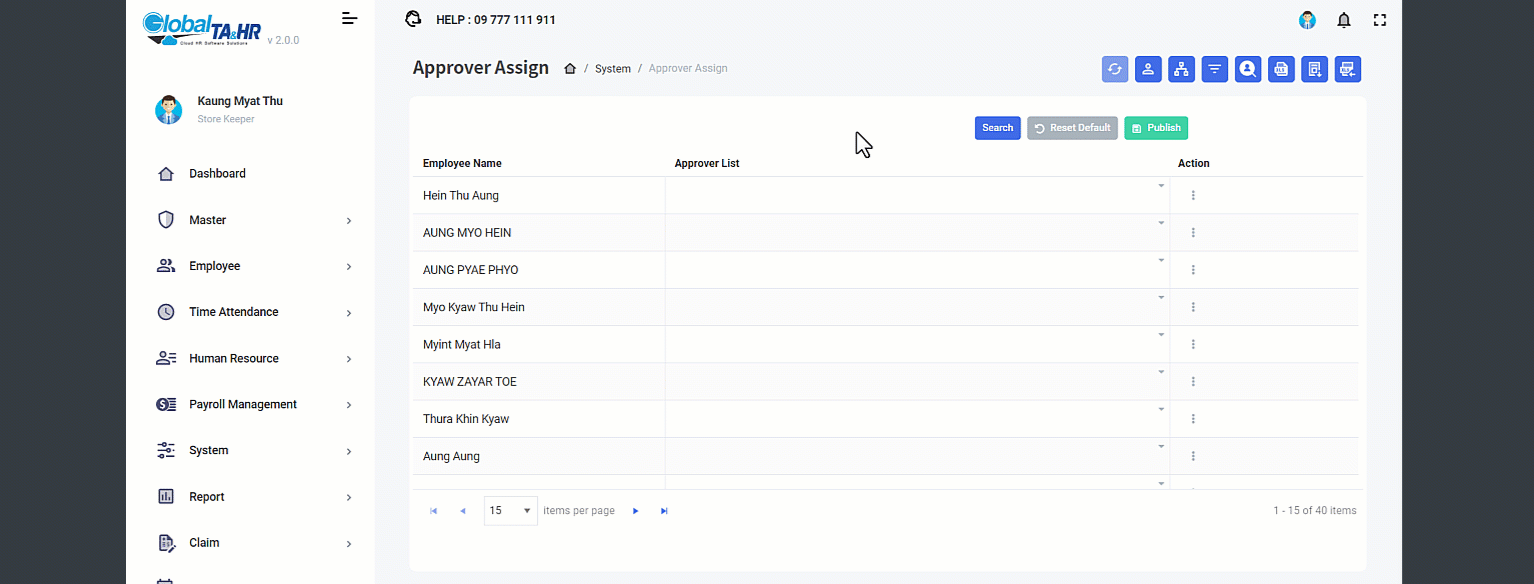Go to the next page of results
The height and width of the screenshot is (584, 1534).
[635, 511]
